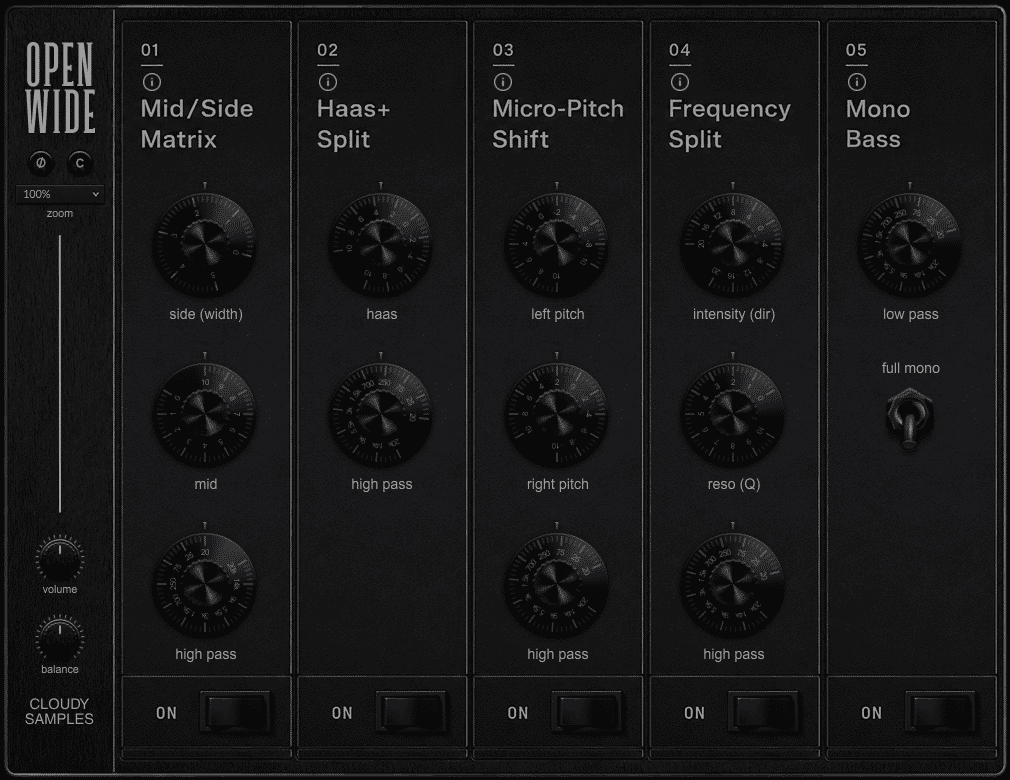Click the Open Wide logo

tap(60, 88)
